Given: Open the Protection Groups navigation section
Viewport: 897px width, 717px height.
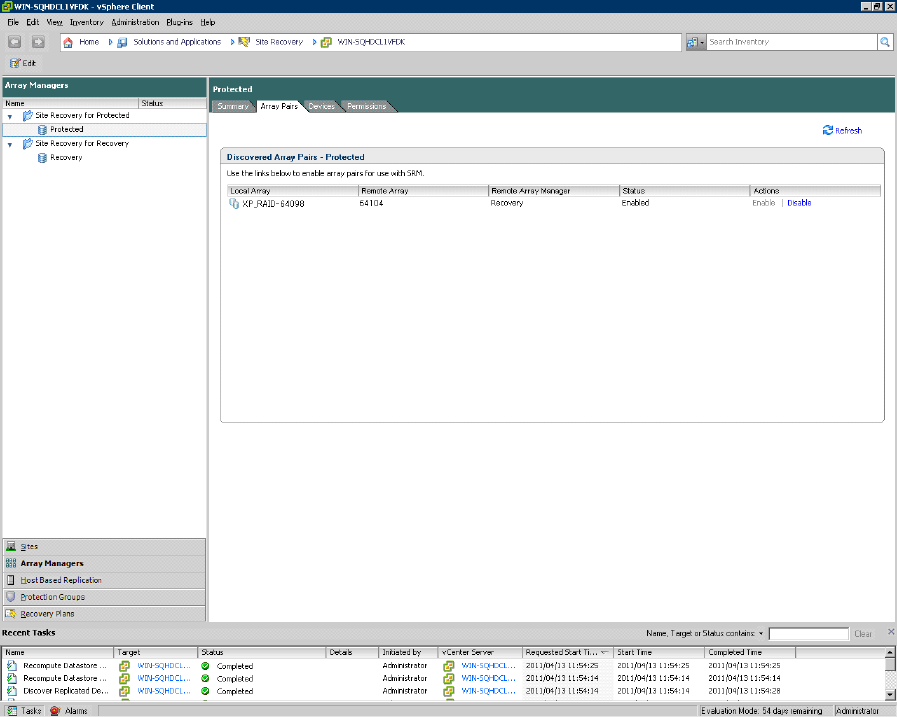Looking at the screenshot, I should tap(52, 597).
